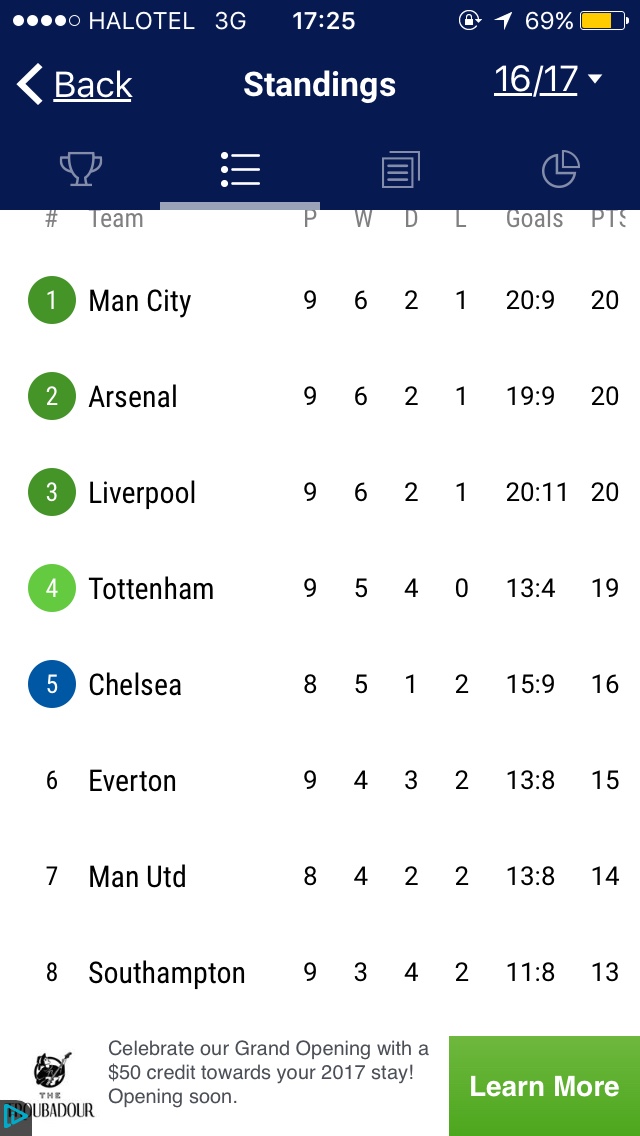640x1136 pixels.
Task: Open the Man City team row
Action: [x=140, y=301]
